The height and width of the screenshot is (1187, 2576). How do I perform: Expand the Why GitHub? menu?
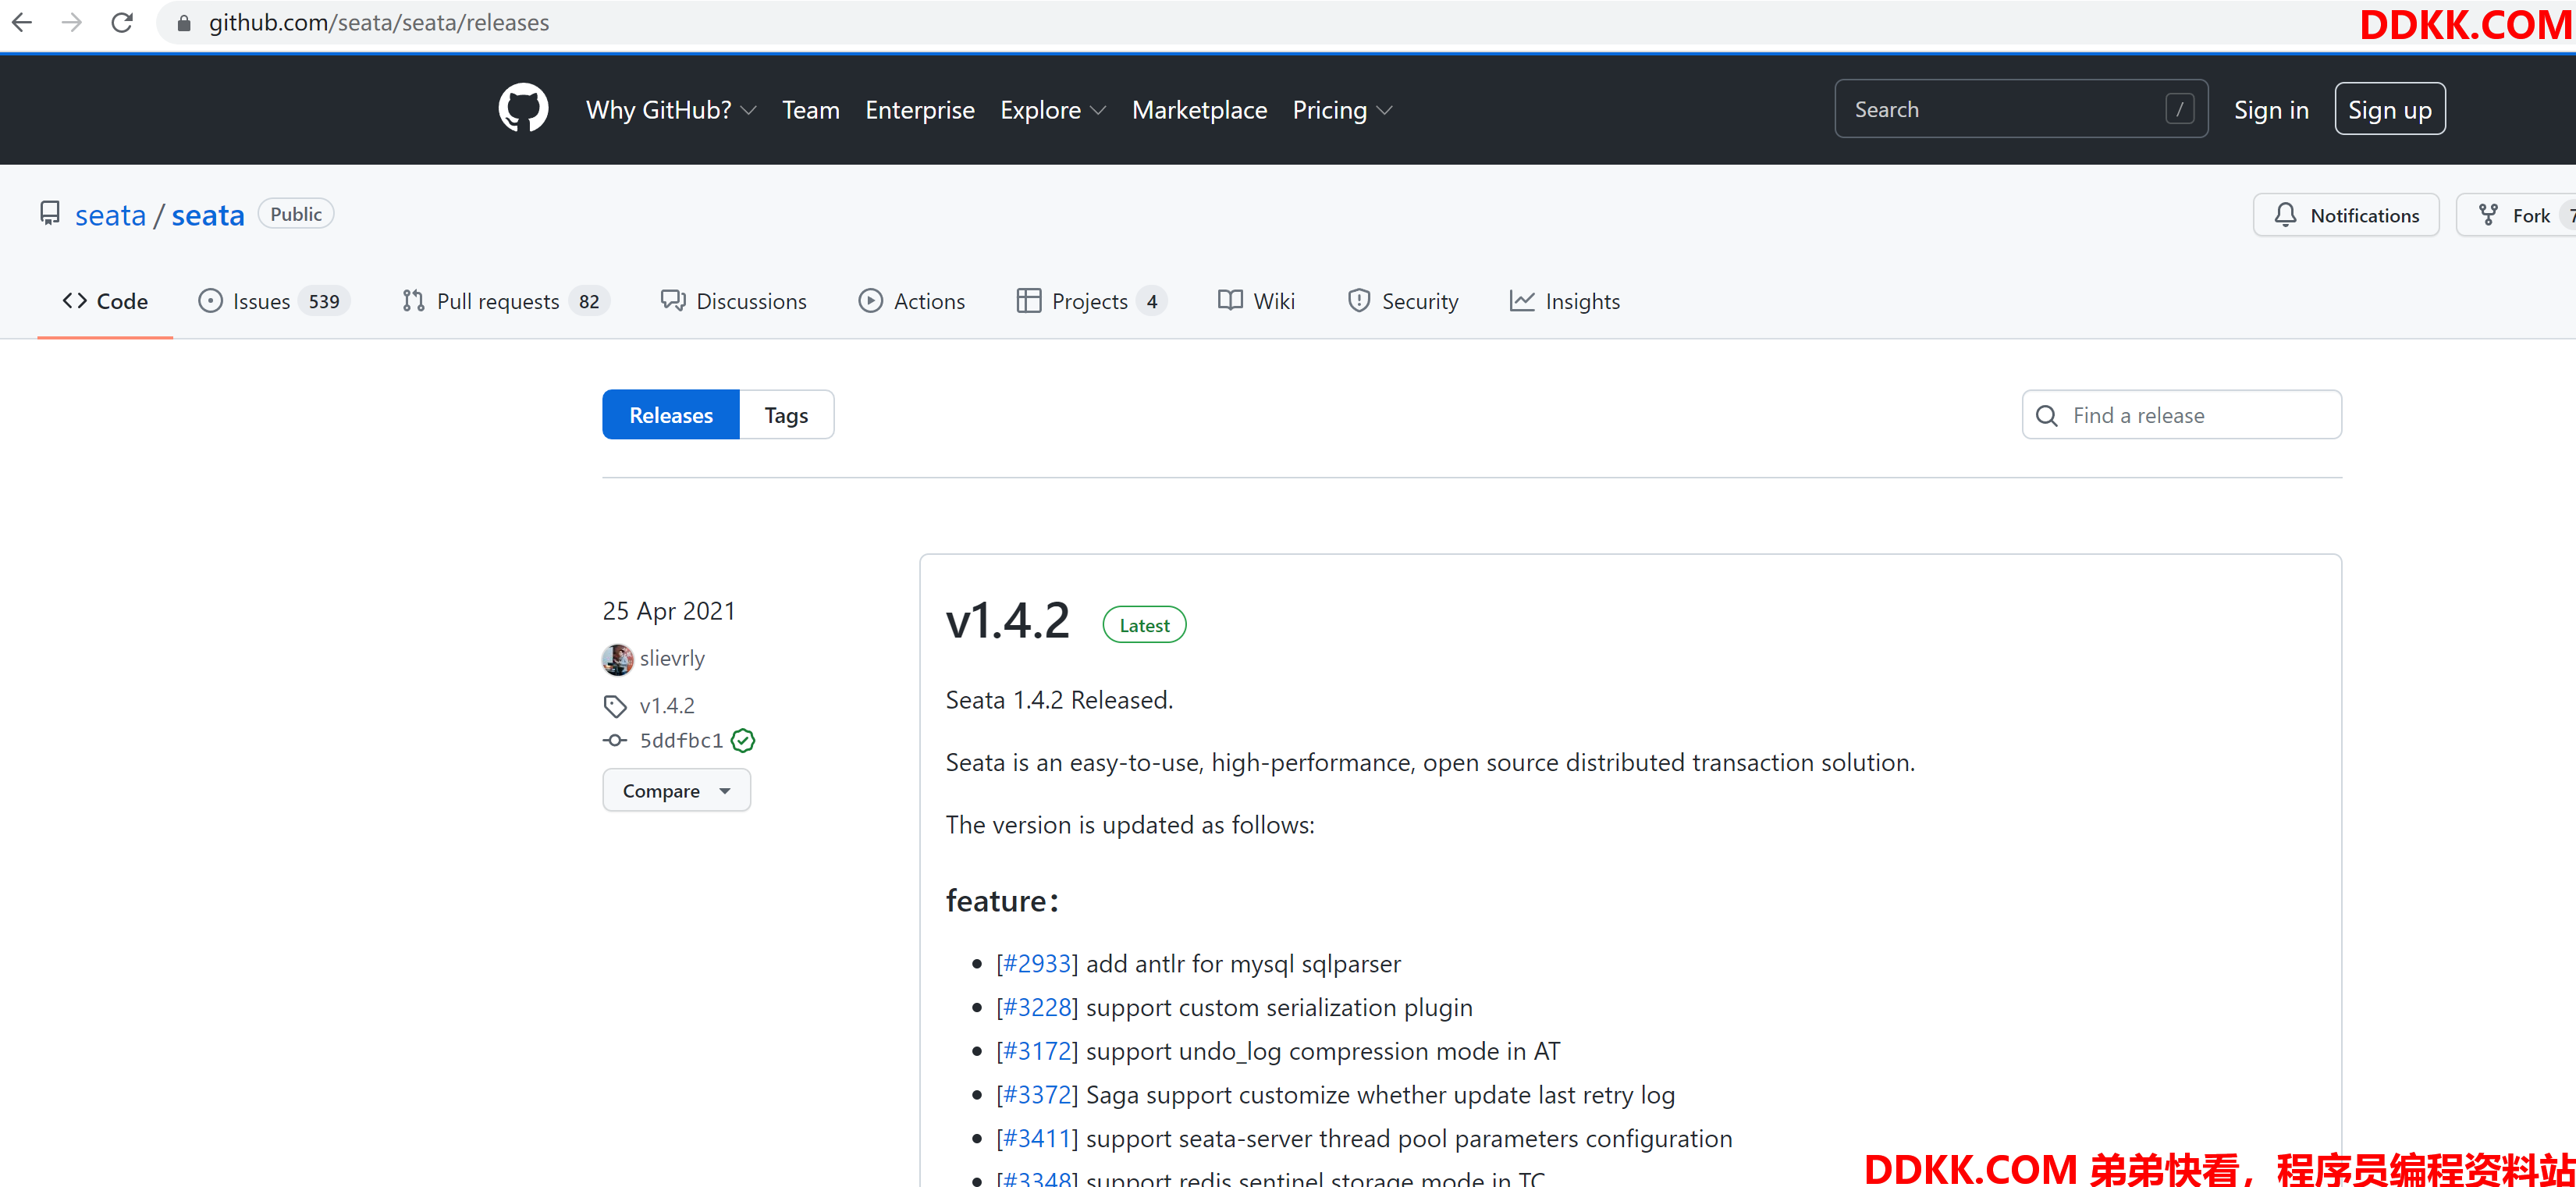point(670,110)
